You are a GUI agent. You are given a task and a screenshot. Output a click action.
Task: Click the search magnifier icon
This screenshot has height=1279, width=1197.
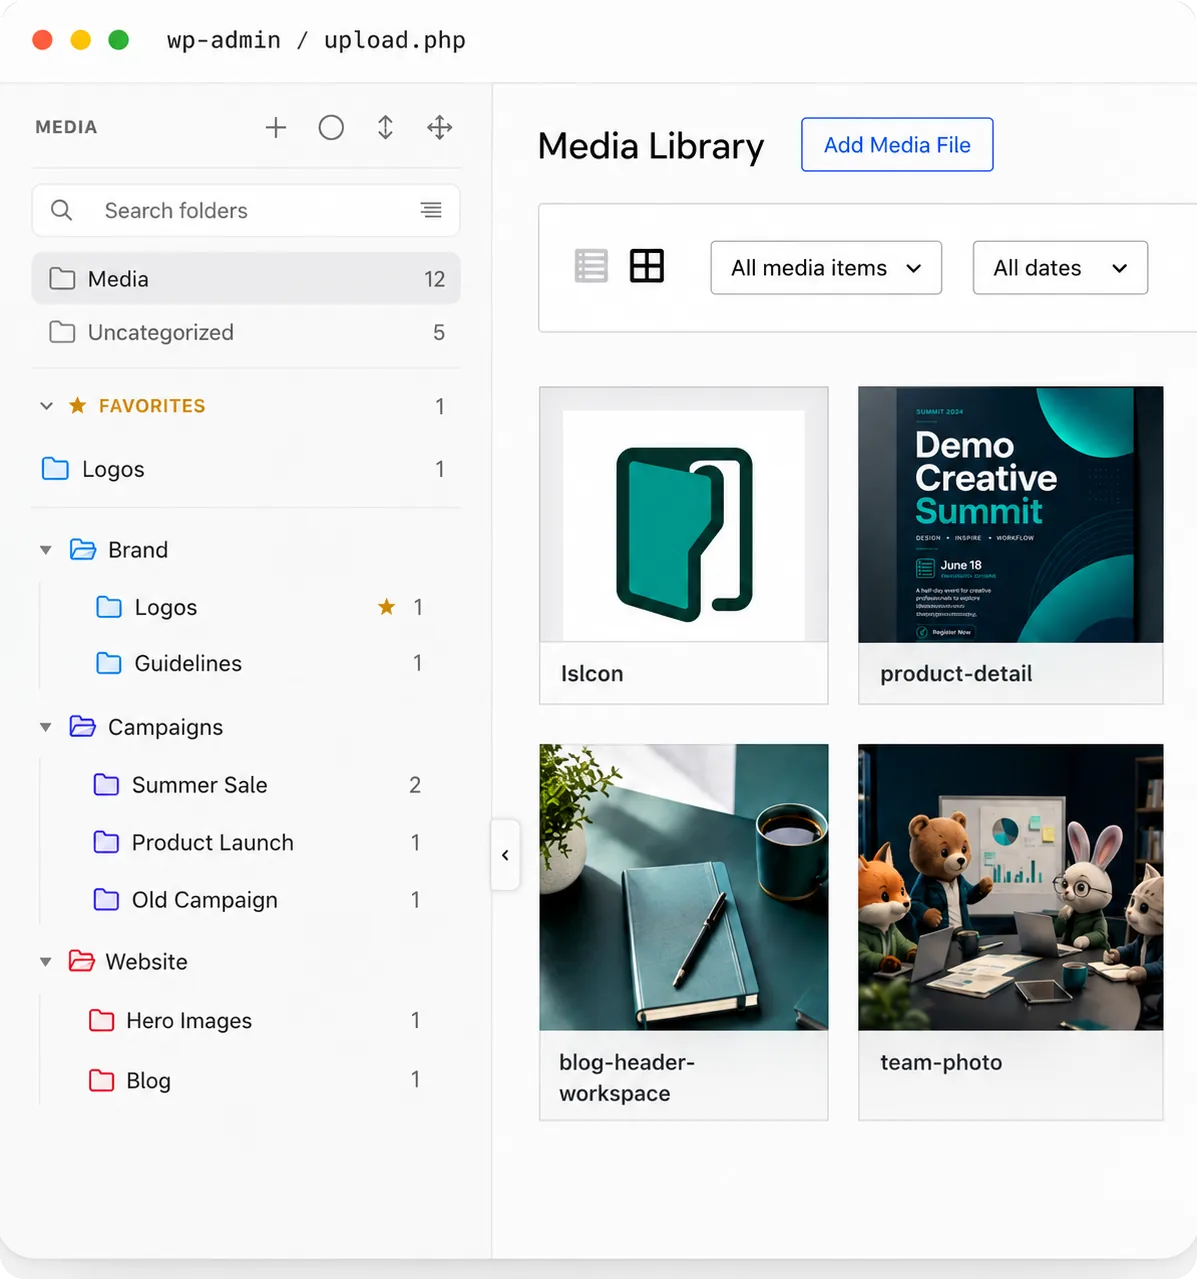(61, 210)
